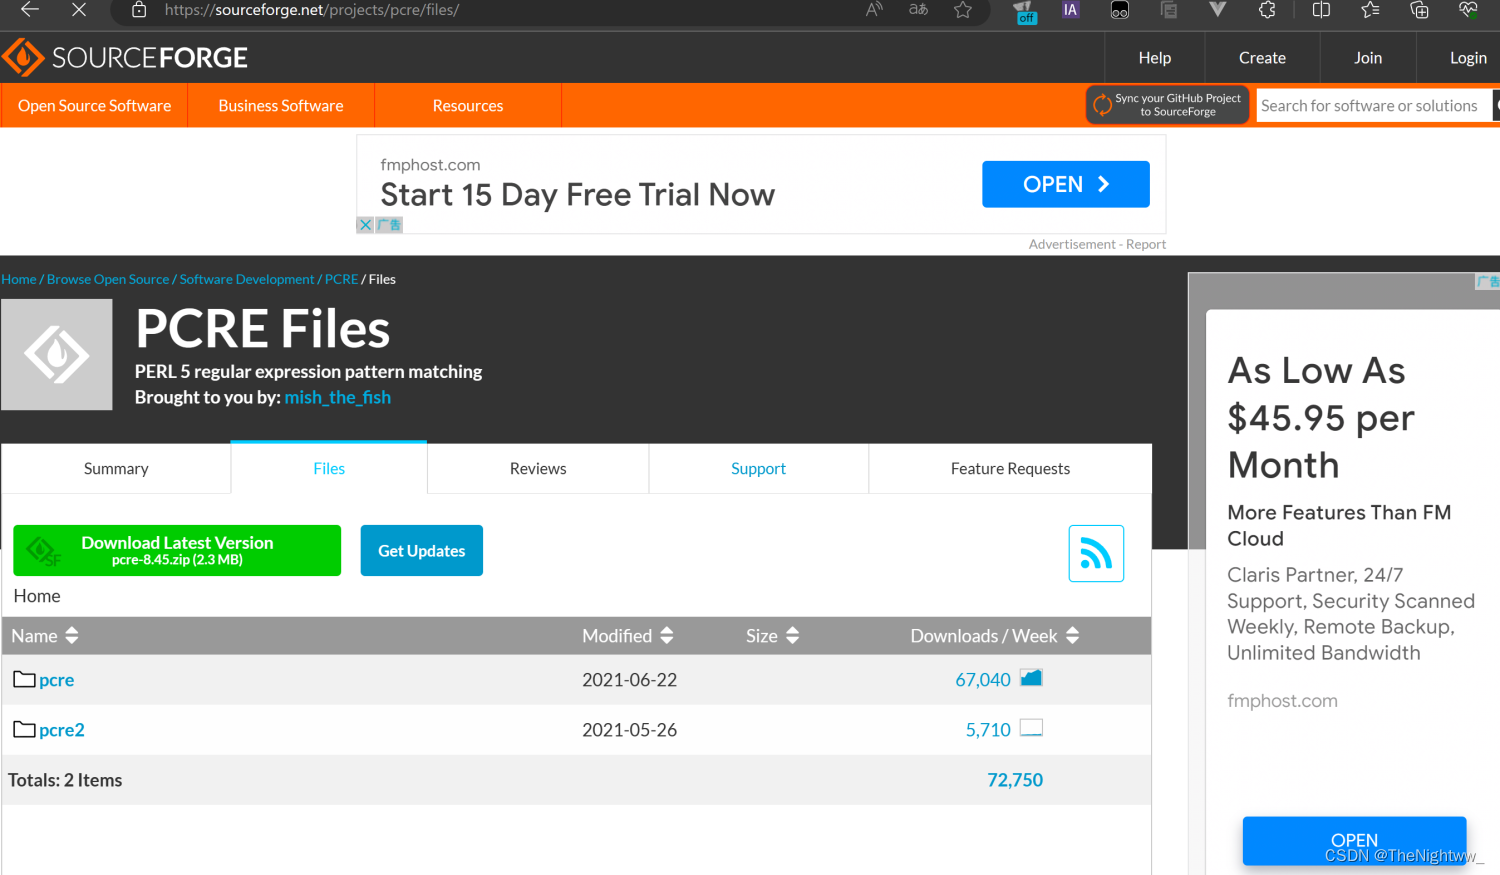Image resolution: width=1500 pixels, height=875 pixels.
Task: Click the SourceForge logo
Action: (125, 58)
